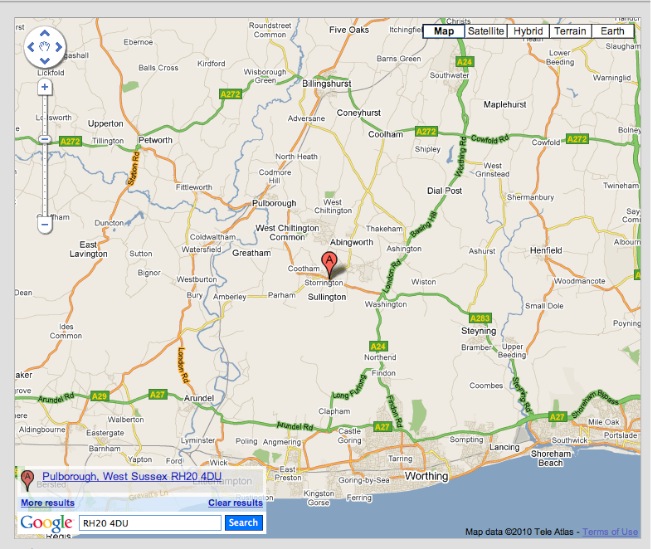Switch to Terrain view
Viewport: 651px width, 549px height.
click(570, 31)
